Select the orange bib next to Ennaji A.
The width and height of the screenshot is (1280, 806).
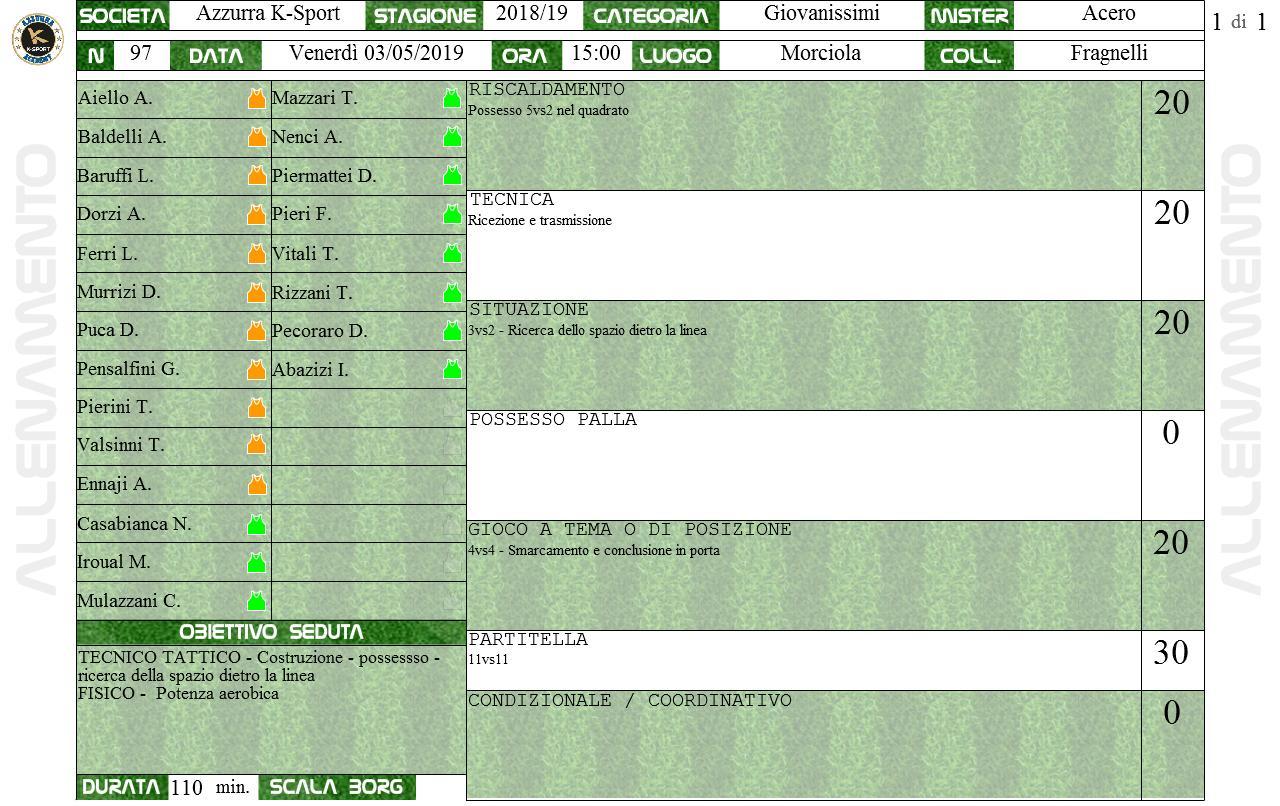(x=257, y=485)
